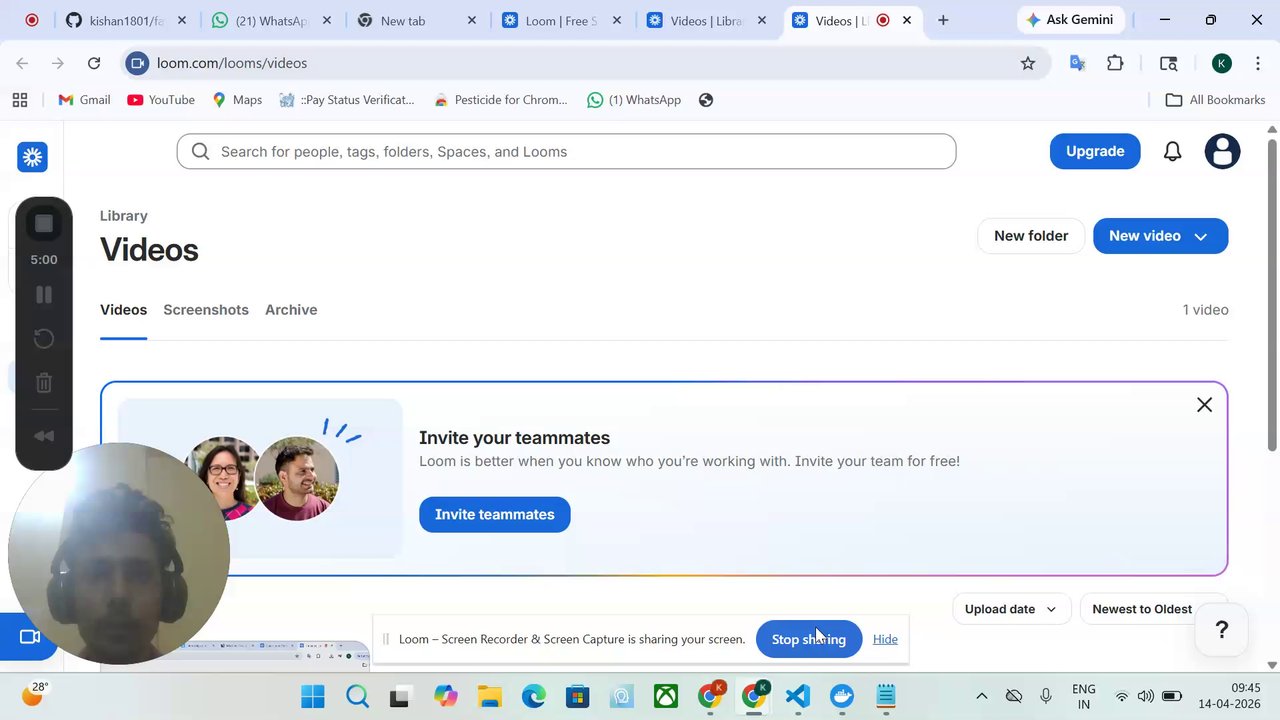Select the Screenshots tab
Image resolution: width=1280 pixels, height=720 pixels.
click(206, 310)
